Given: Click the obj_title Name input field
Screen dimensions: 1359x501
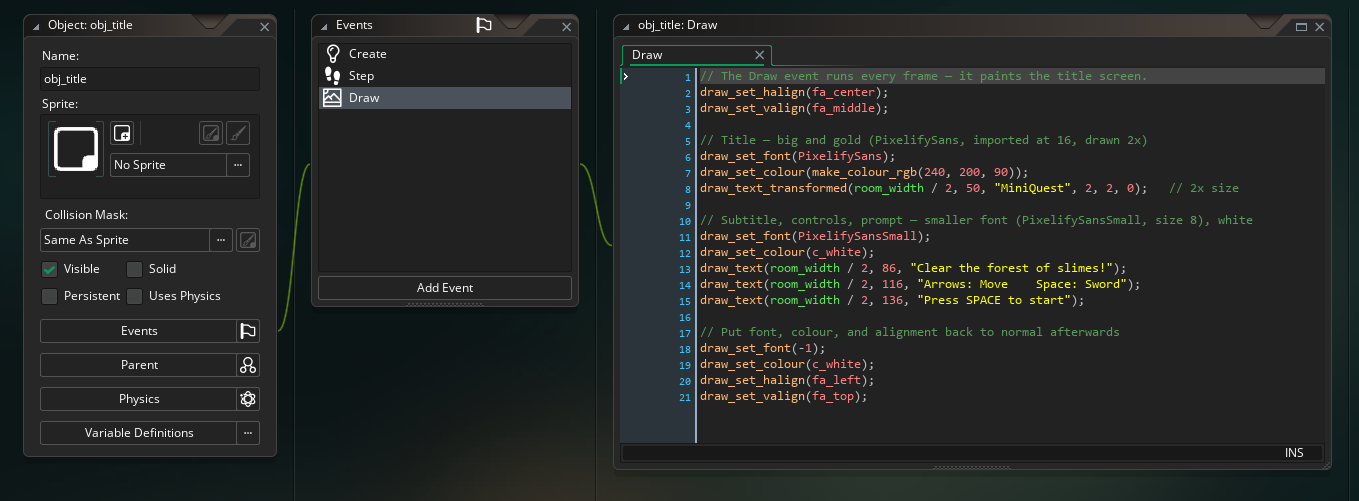Looking at the screenshot, I should click(150, 79).
